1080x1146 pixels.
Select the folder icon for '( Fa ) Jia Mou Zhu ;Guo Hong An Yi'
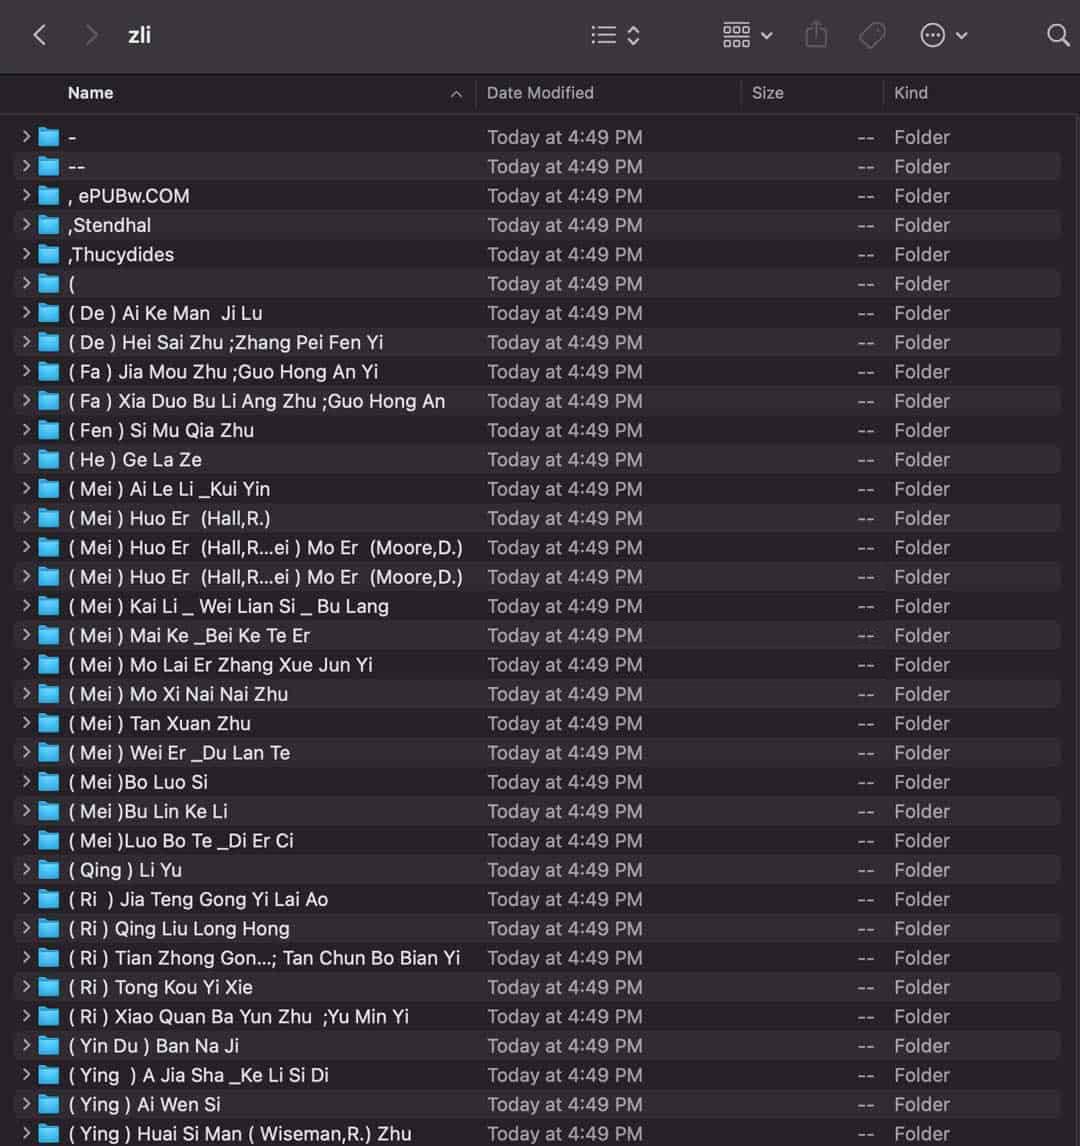pyautogui.click(x=48, y=371)
